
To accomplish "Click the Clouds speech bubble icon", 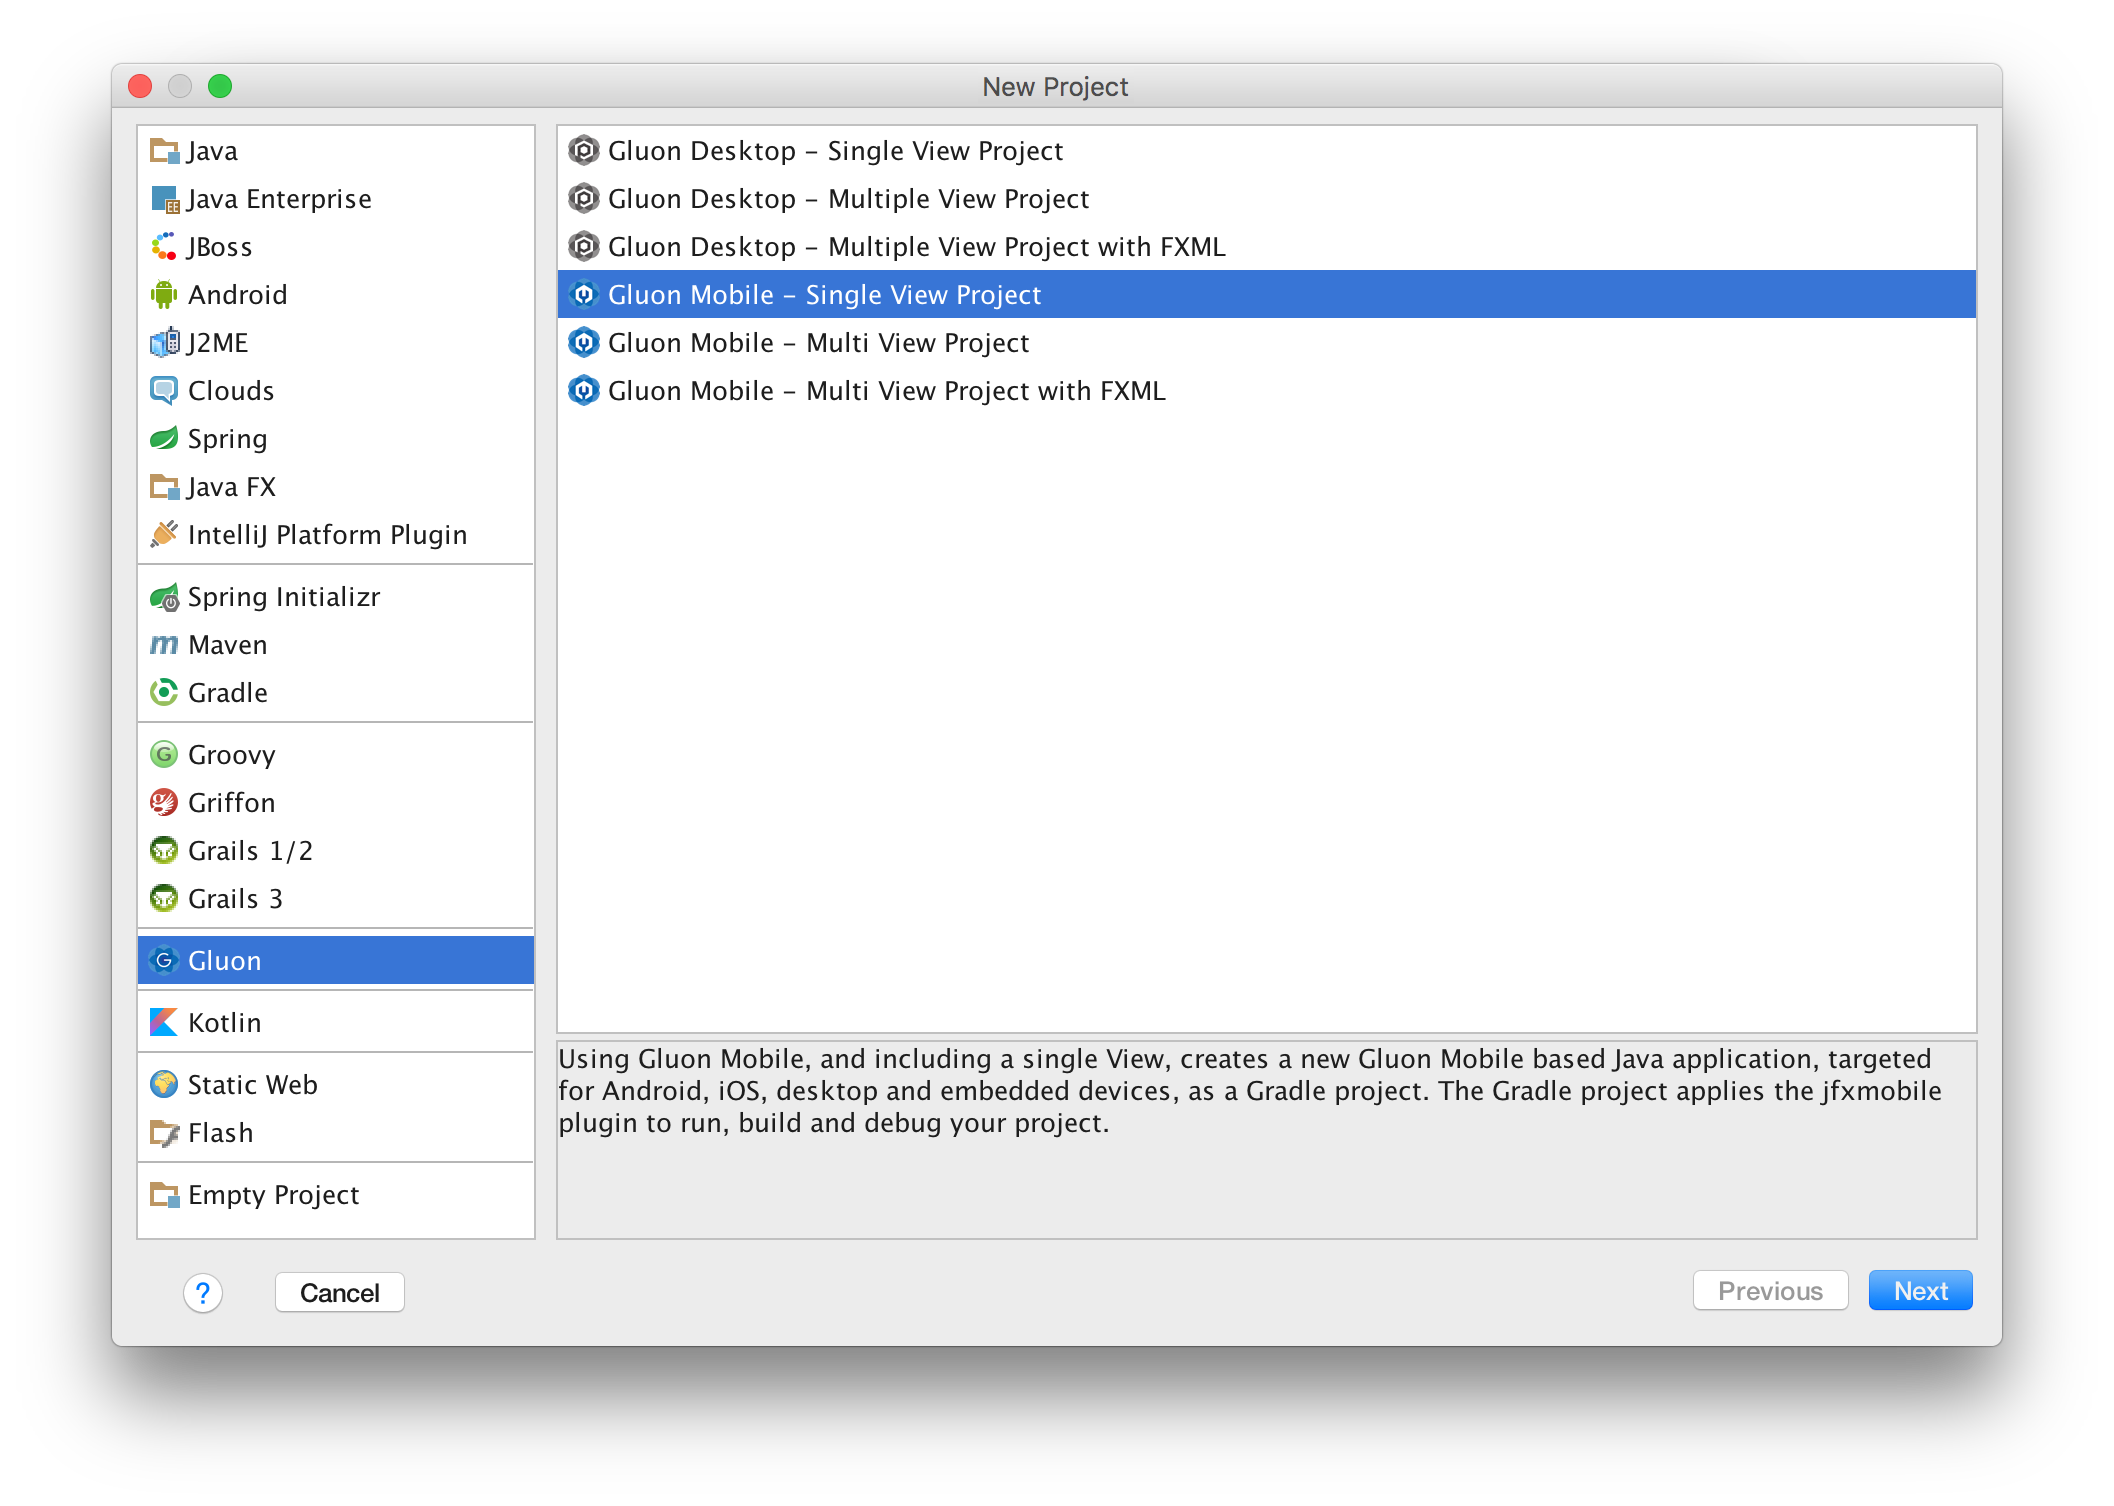I will pos(164,391).
